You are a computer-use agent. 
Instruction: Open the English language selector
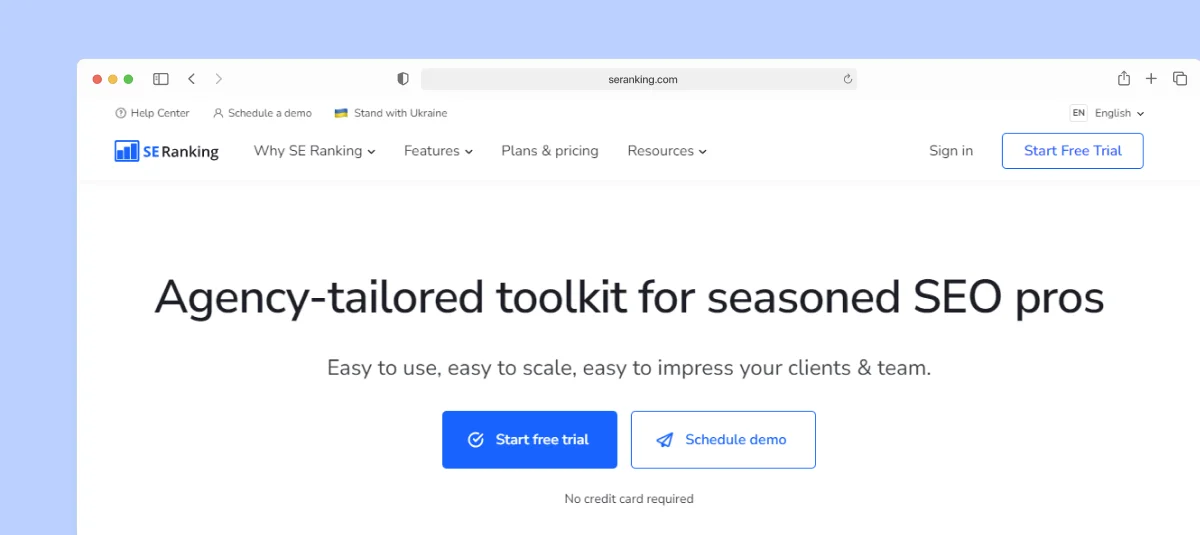[x=1119, y=113]
